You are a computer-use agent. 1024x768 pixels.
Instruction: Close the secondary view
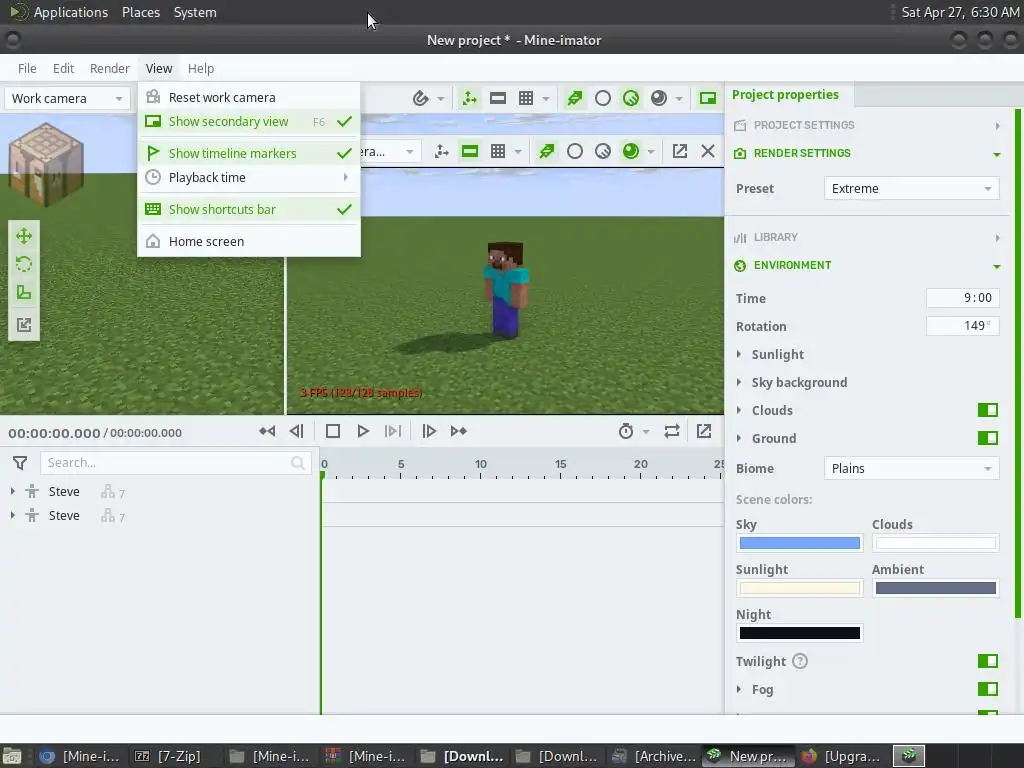pos(708,152)
